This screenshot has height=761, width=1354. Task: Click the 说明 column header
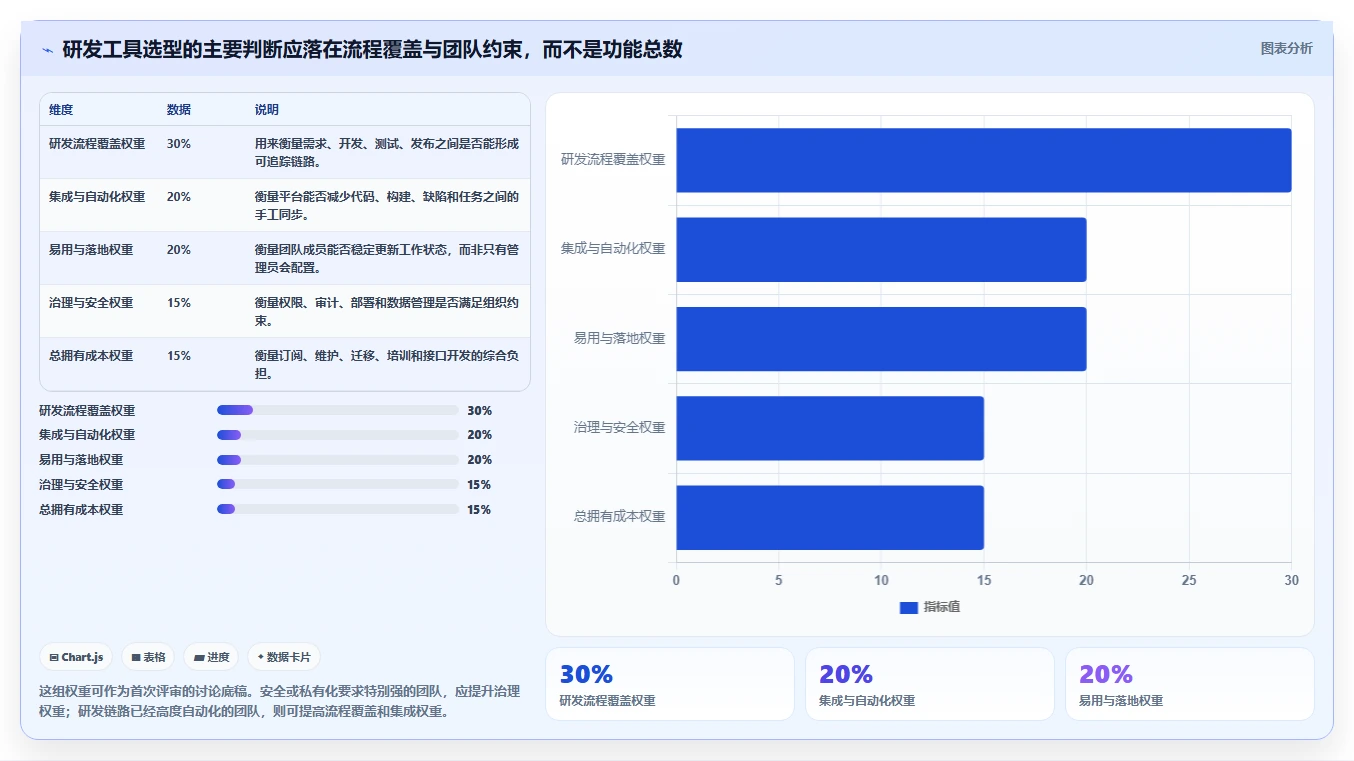(267, 110)
